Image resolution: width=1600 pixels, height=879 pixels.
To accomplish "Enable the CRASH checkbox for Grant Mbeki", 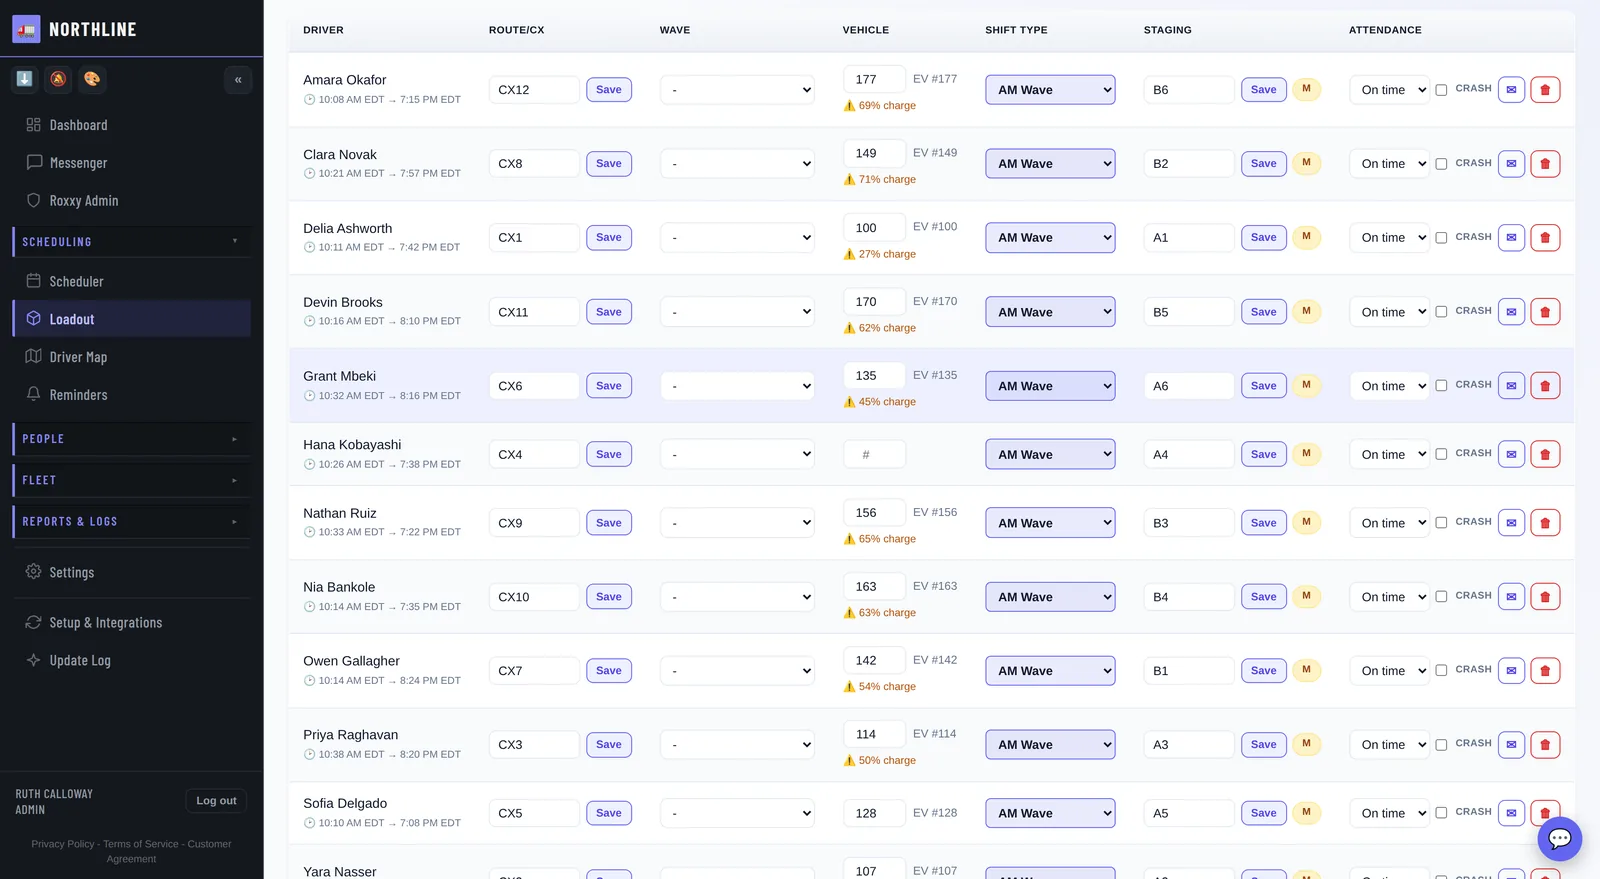I will pos(1441,386).
